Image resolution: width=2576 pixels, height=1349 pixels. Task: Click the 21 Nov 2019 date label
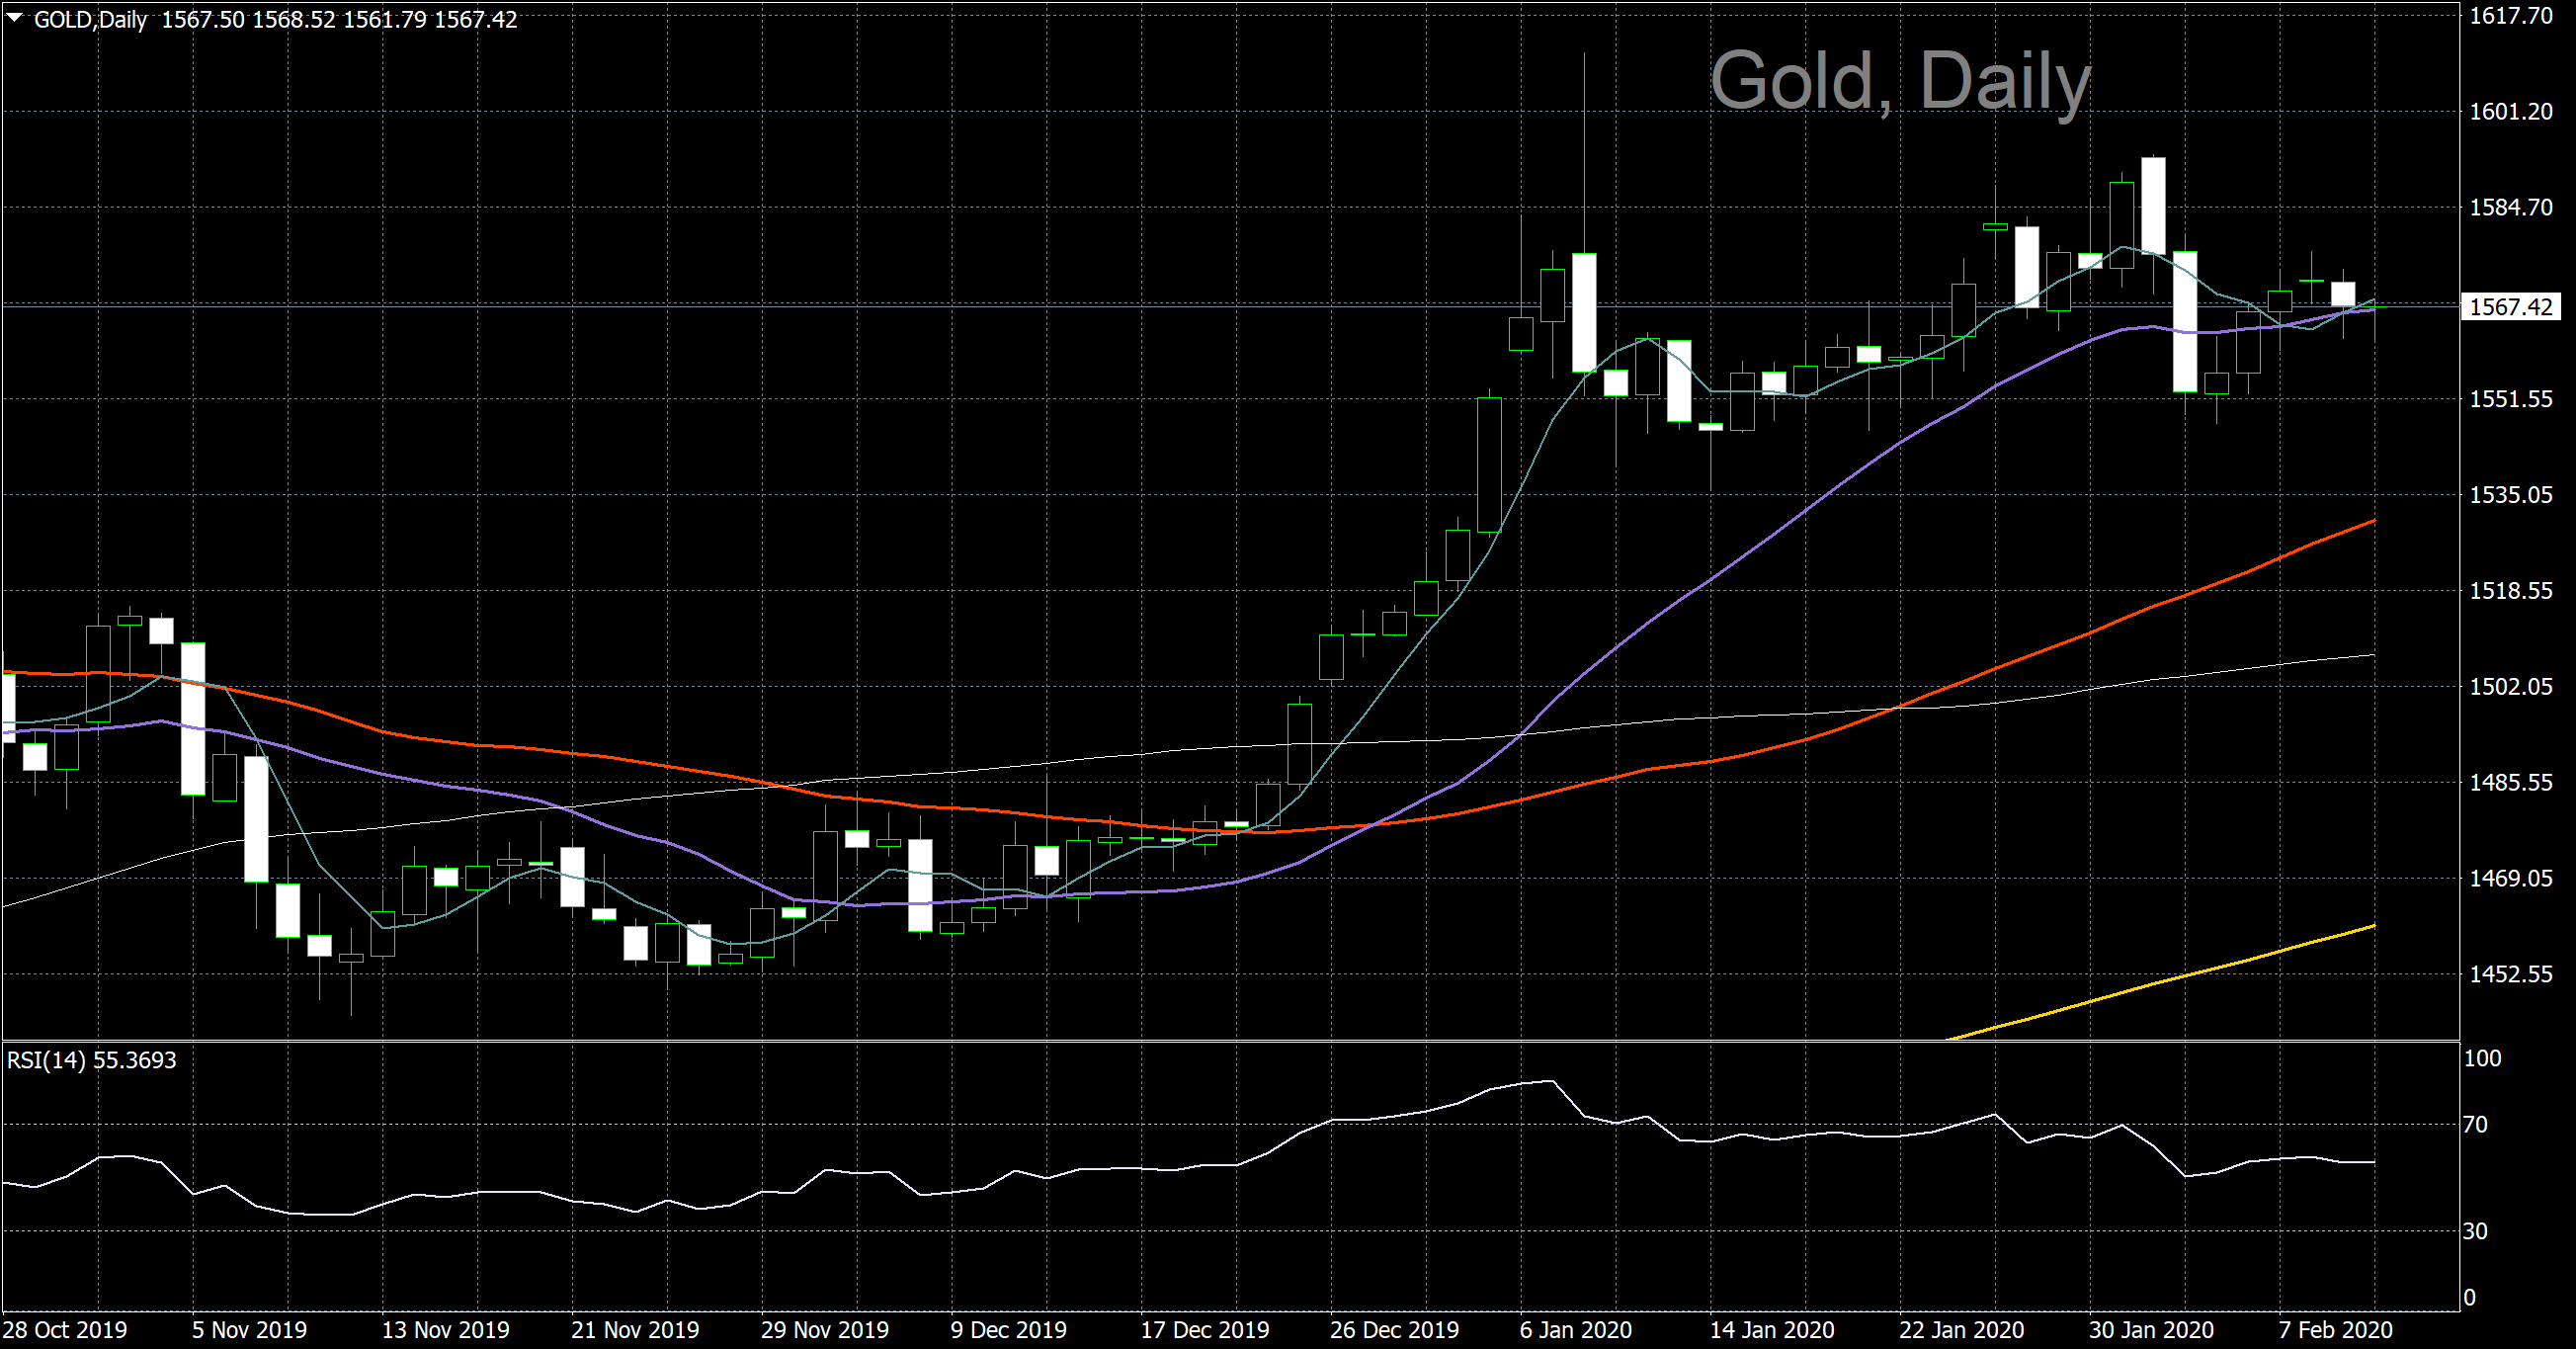pos(635,1330)
